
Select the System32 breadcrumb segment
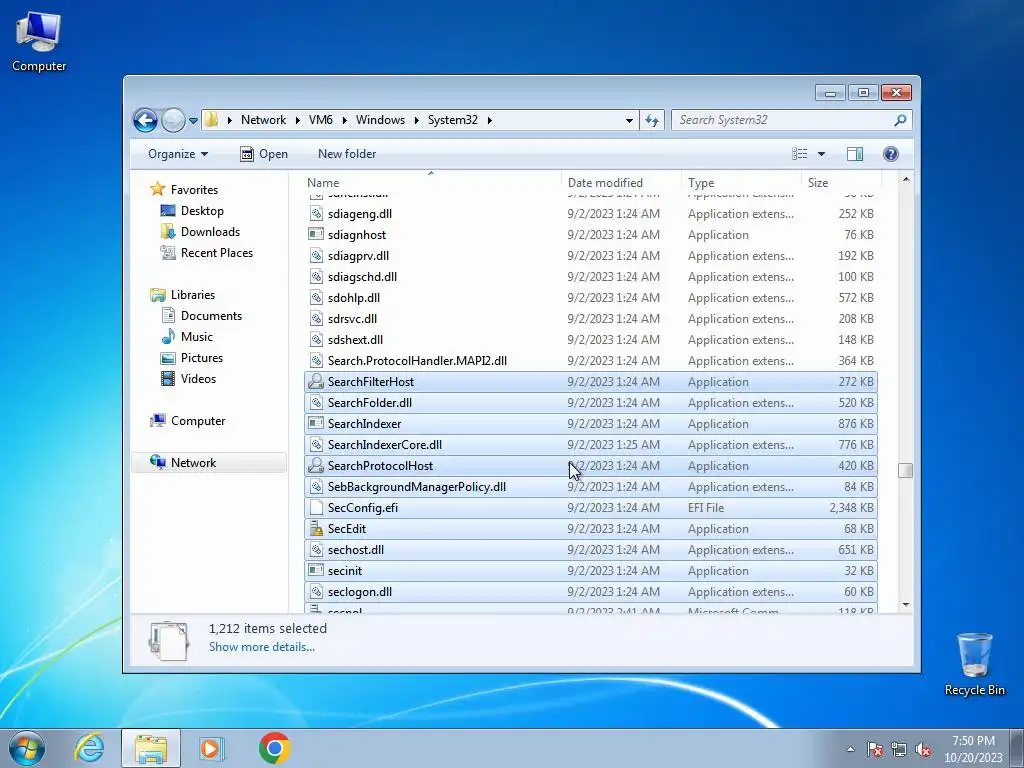(x=453, y=120)
